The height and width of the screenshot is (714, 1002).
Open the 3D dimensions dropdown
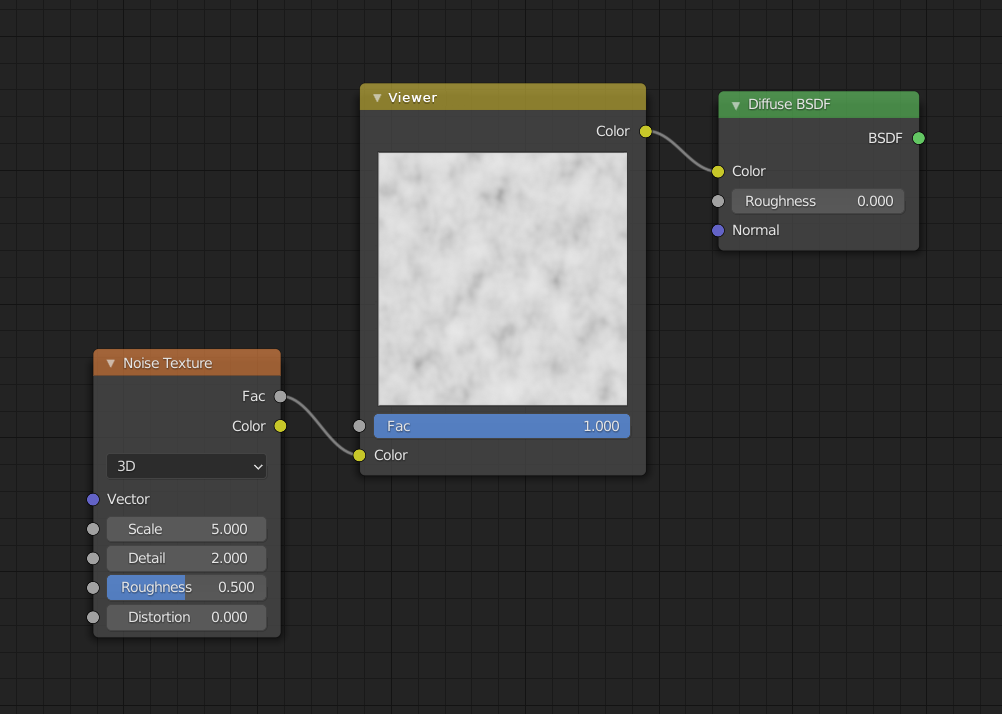[186, 466]
